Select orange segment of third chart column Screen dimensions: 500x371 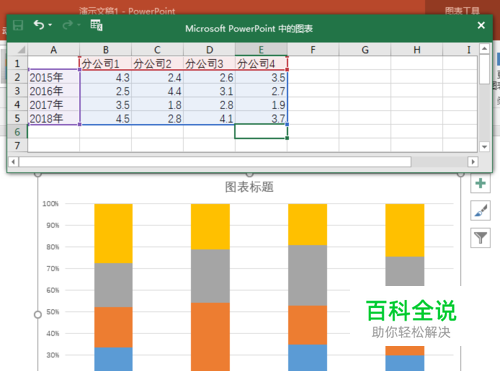click(x=307, y=325)
